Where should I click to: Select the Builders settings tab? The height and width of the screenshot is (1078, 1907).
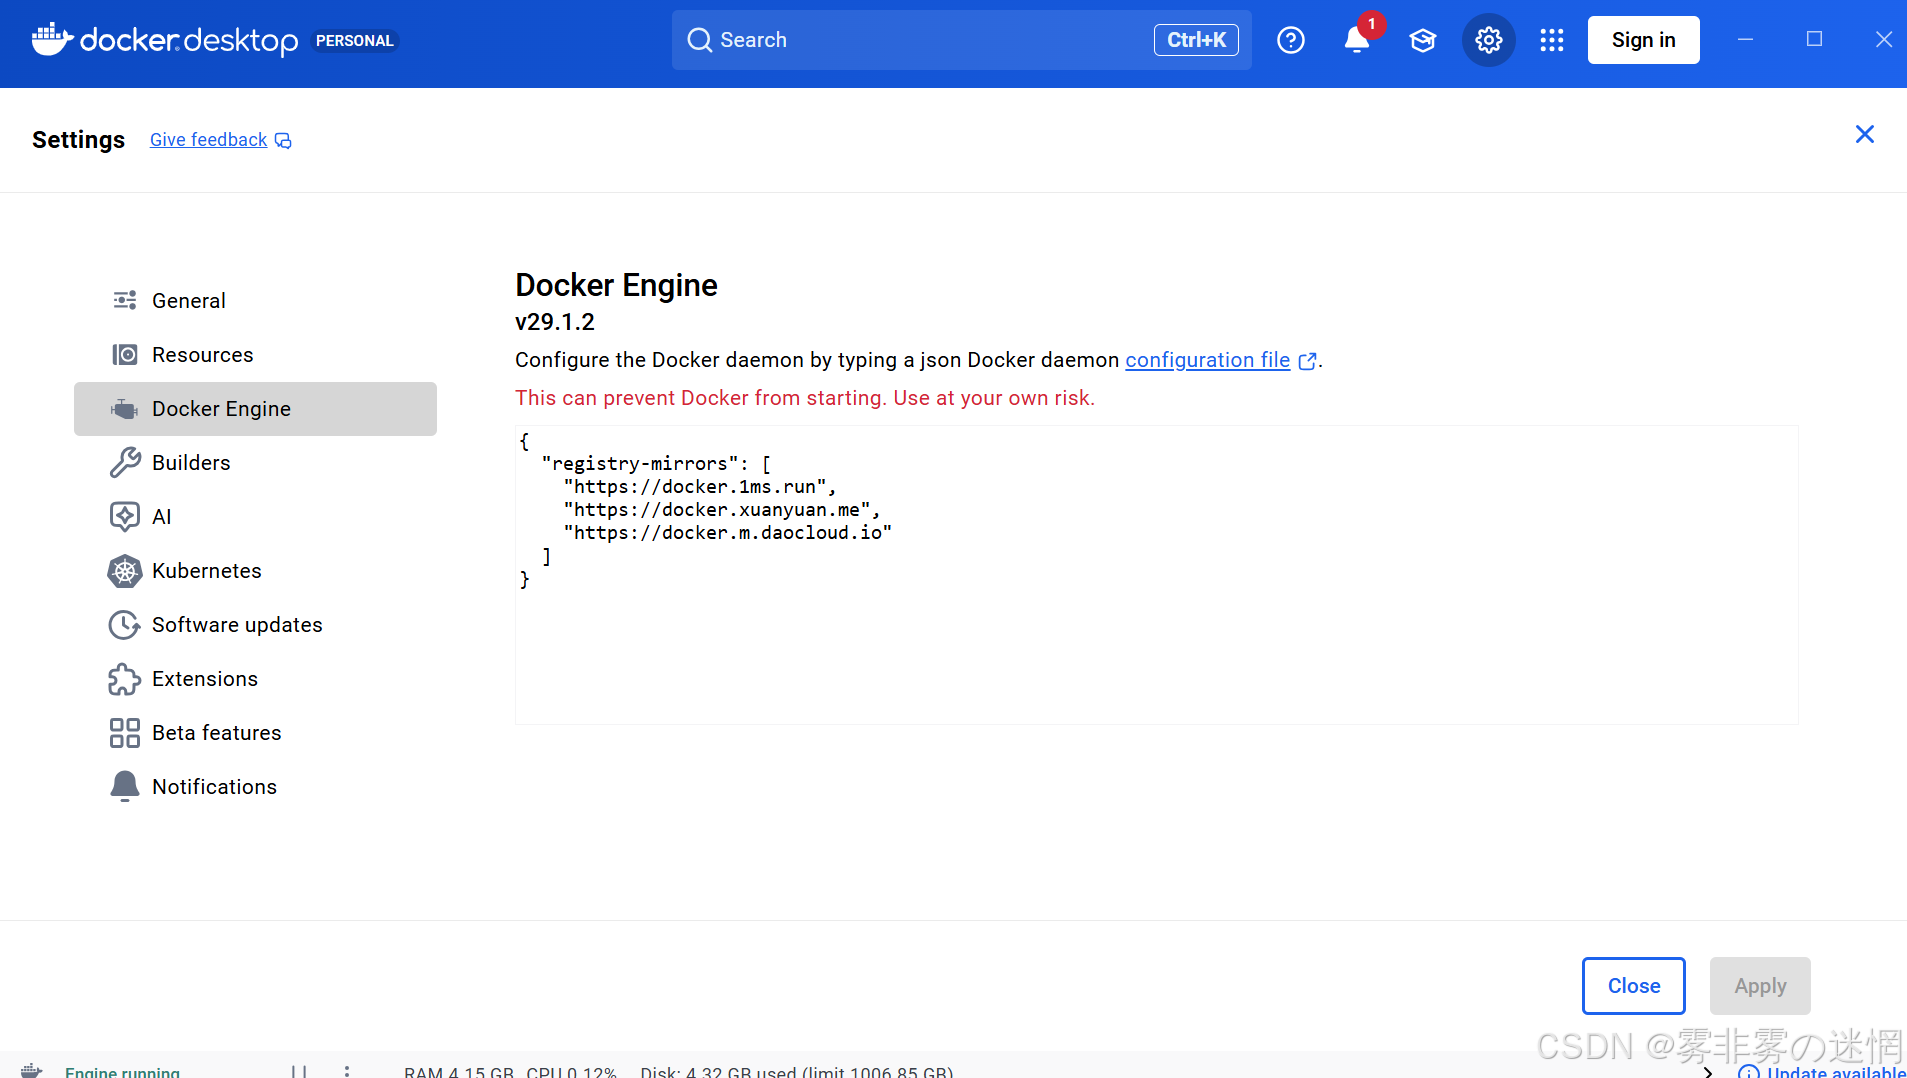pyautogui.click(x=255, y=463)
